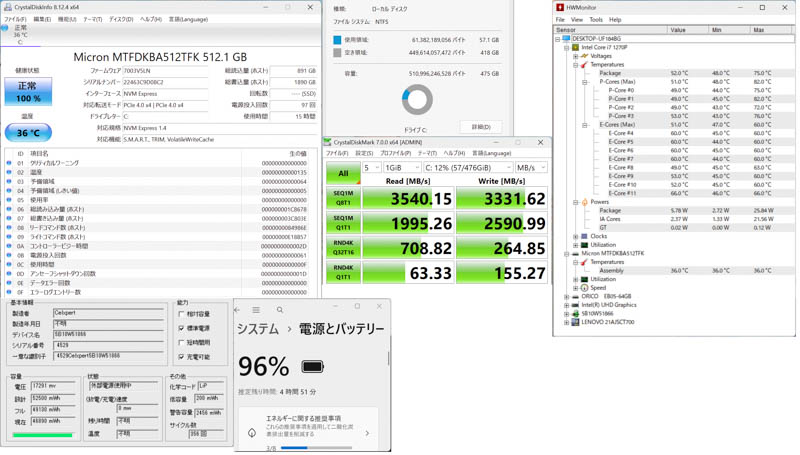Screen dimensions: 800x455
Task: Click the back arrow in Settings
Action: click(237, 310)
